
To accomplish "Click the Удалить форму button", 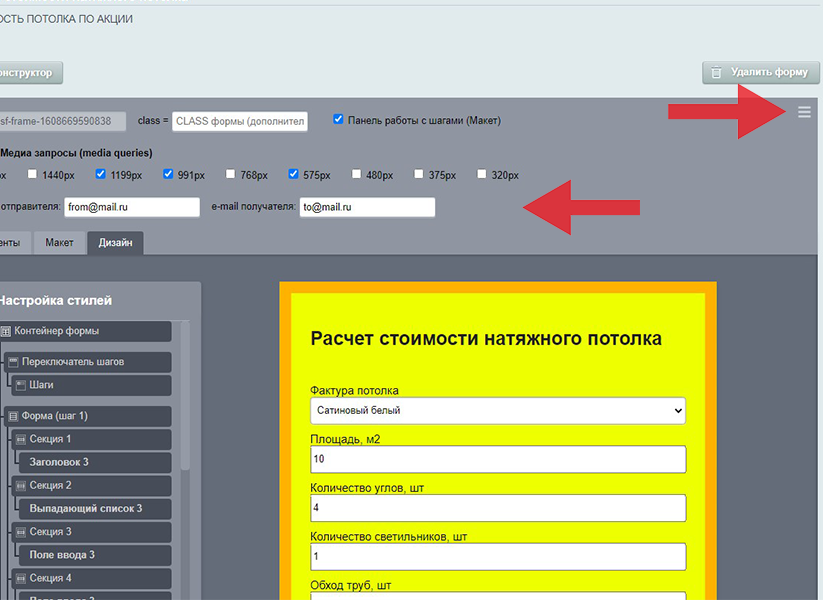I will click(760, 72).
